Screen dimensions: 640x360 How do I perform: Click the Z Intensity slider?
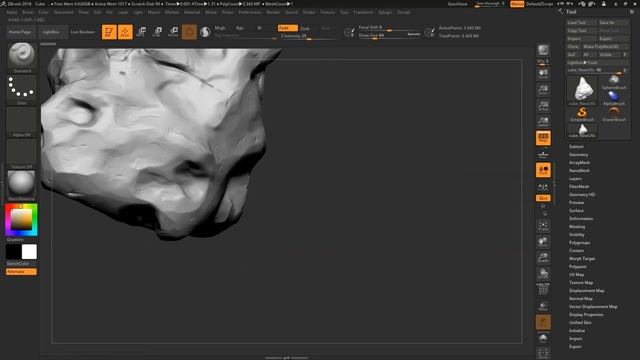coord(309,36)
